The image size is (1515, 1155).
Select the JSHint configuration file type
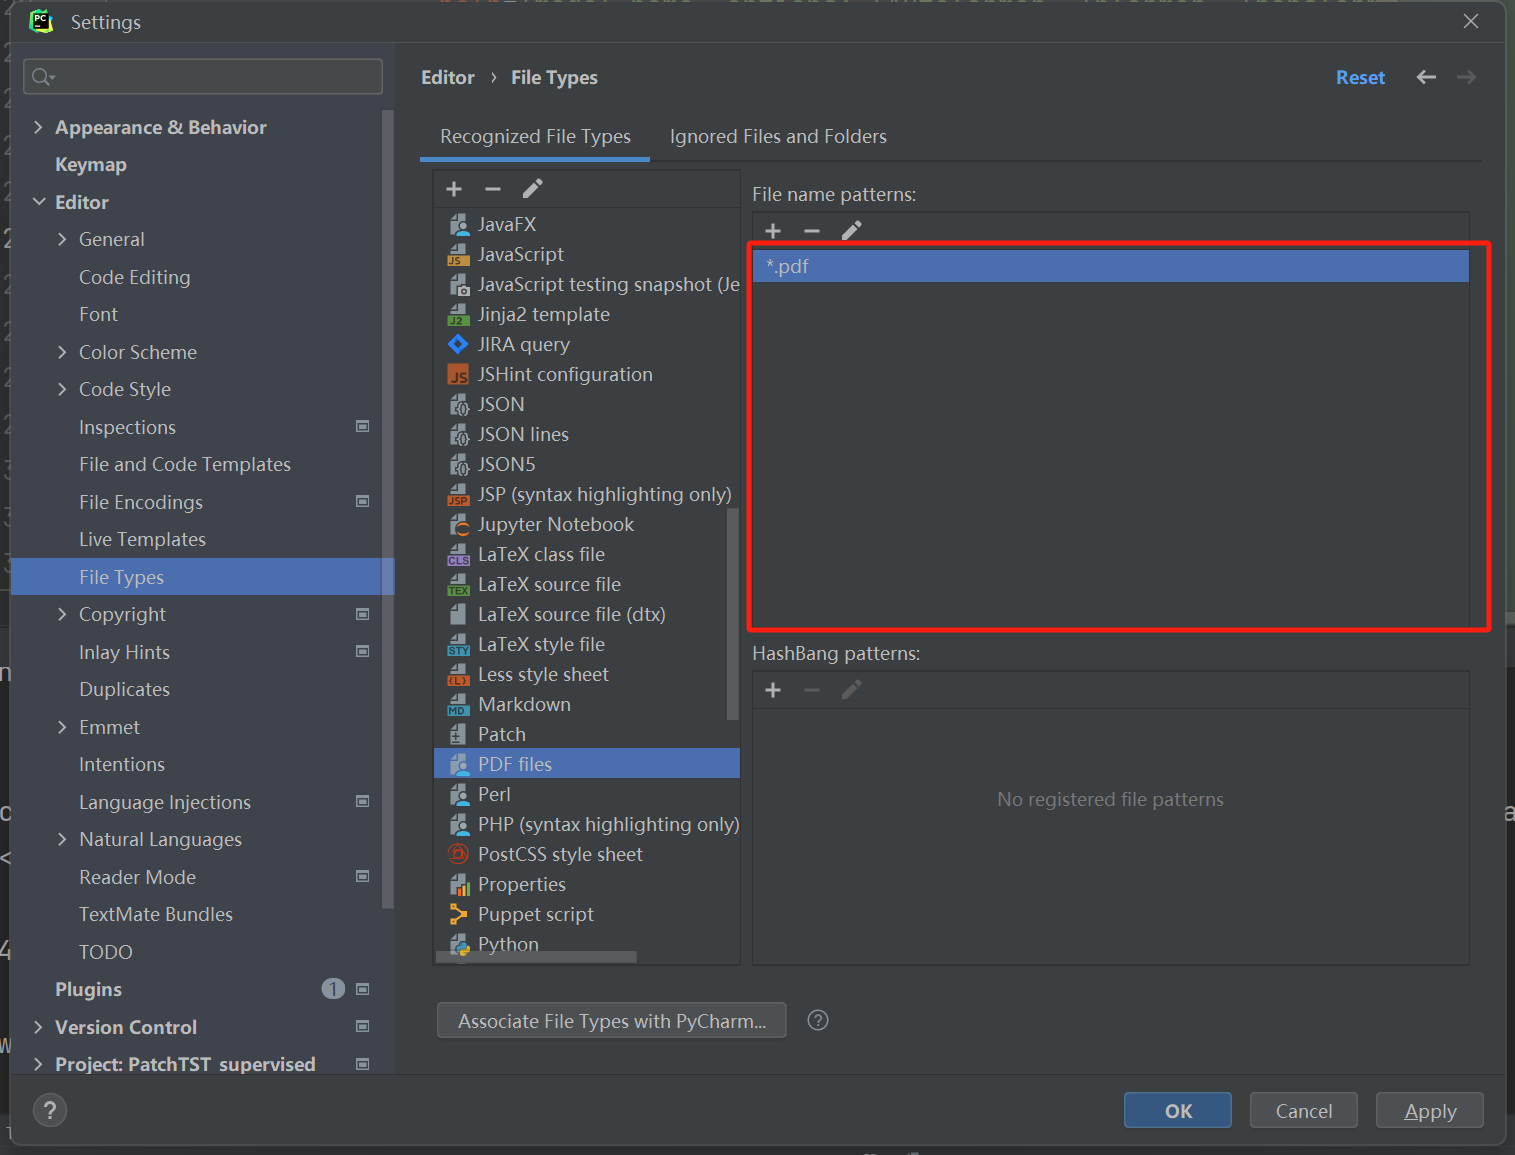click(587, 374)
